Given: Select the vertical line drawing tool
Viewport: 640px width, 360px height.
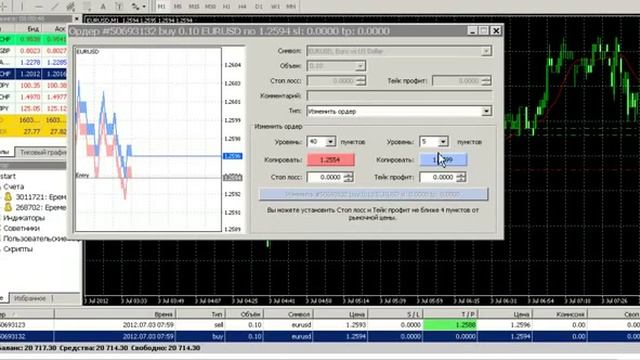Looking at the screenshot, I should [22, 6].
